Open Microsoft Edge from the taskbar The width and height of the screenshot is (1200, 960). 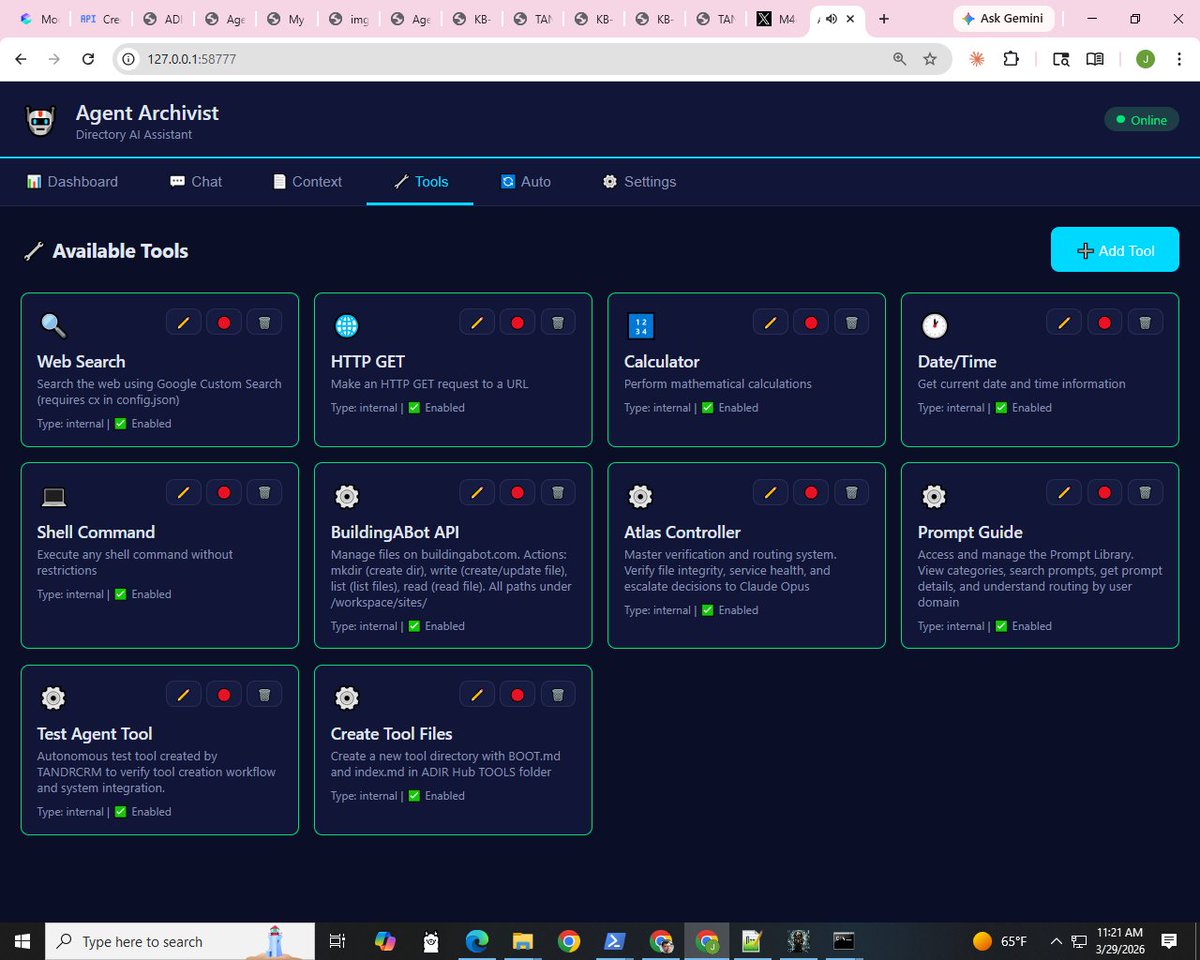[477, 941]
